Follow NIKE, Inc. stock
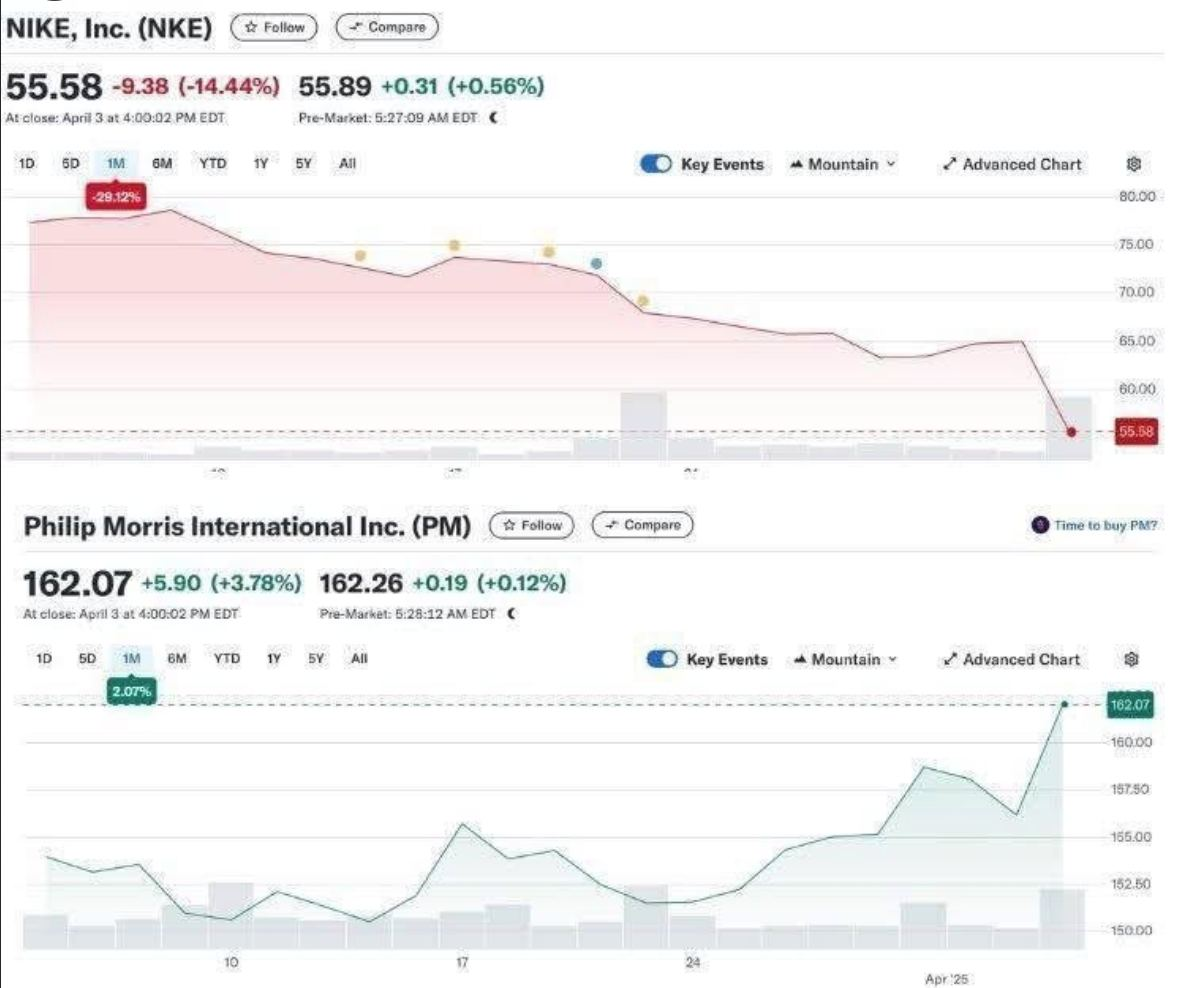This screenshot has height=988, width=1198. tap(273, 28)
